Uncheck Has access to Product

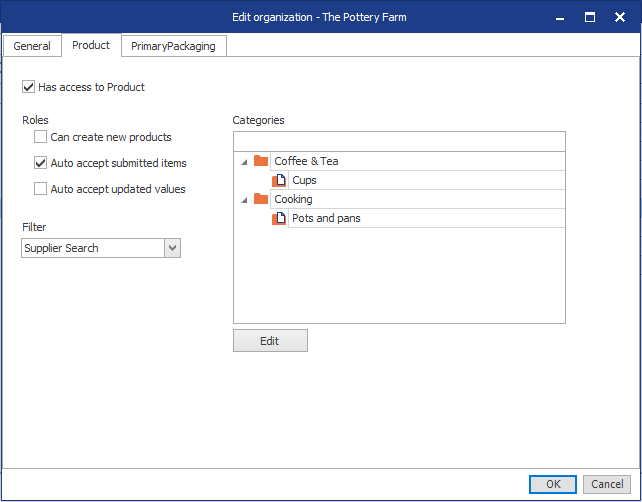pos(28,87)
